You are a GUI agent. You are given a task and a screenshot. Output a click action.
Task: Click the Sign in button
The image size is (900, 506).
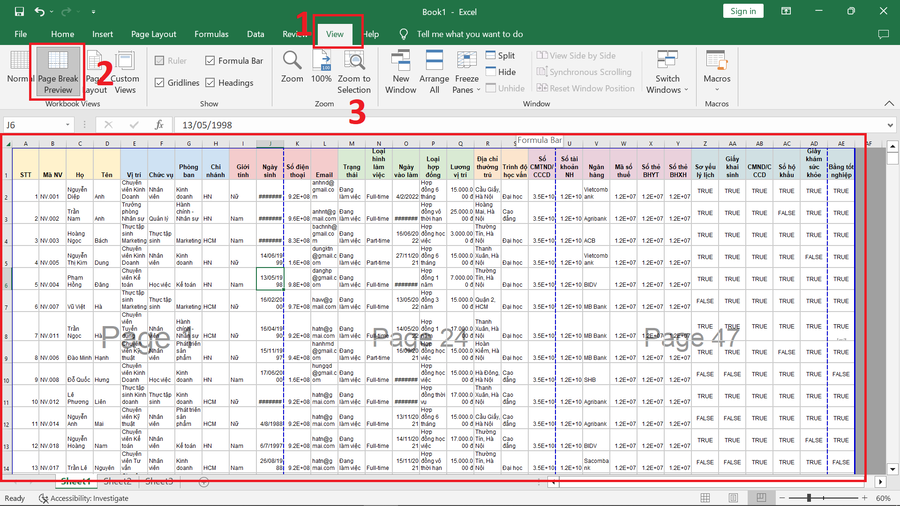[743, 11]
